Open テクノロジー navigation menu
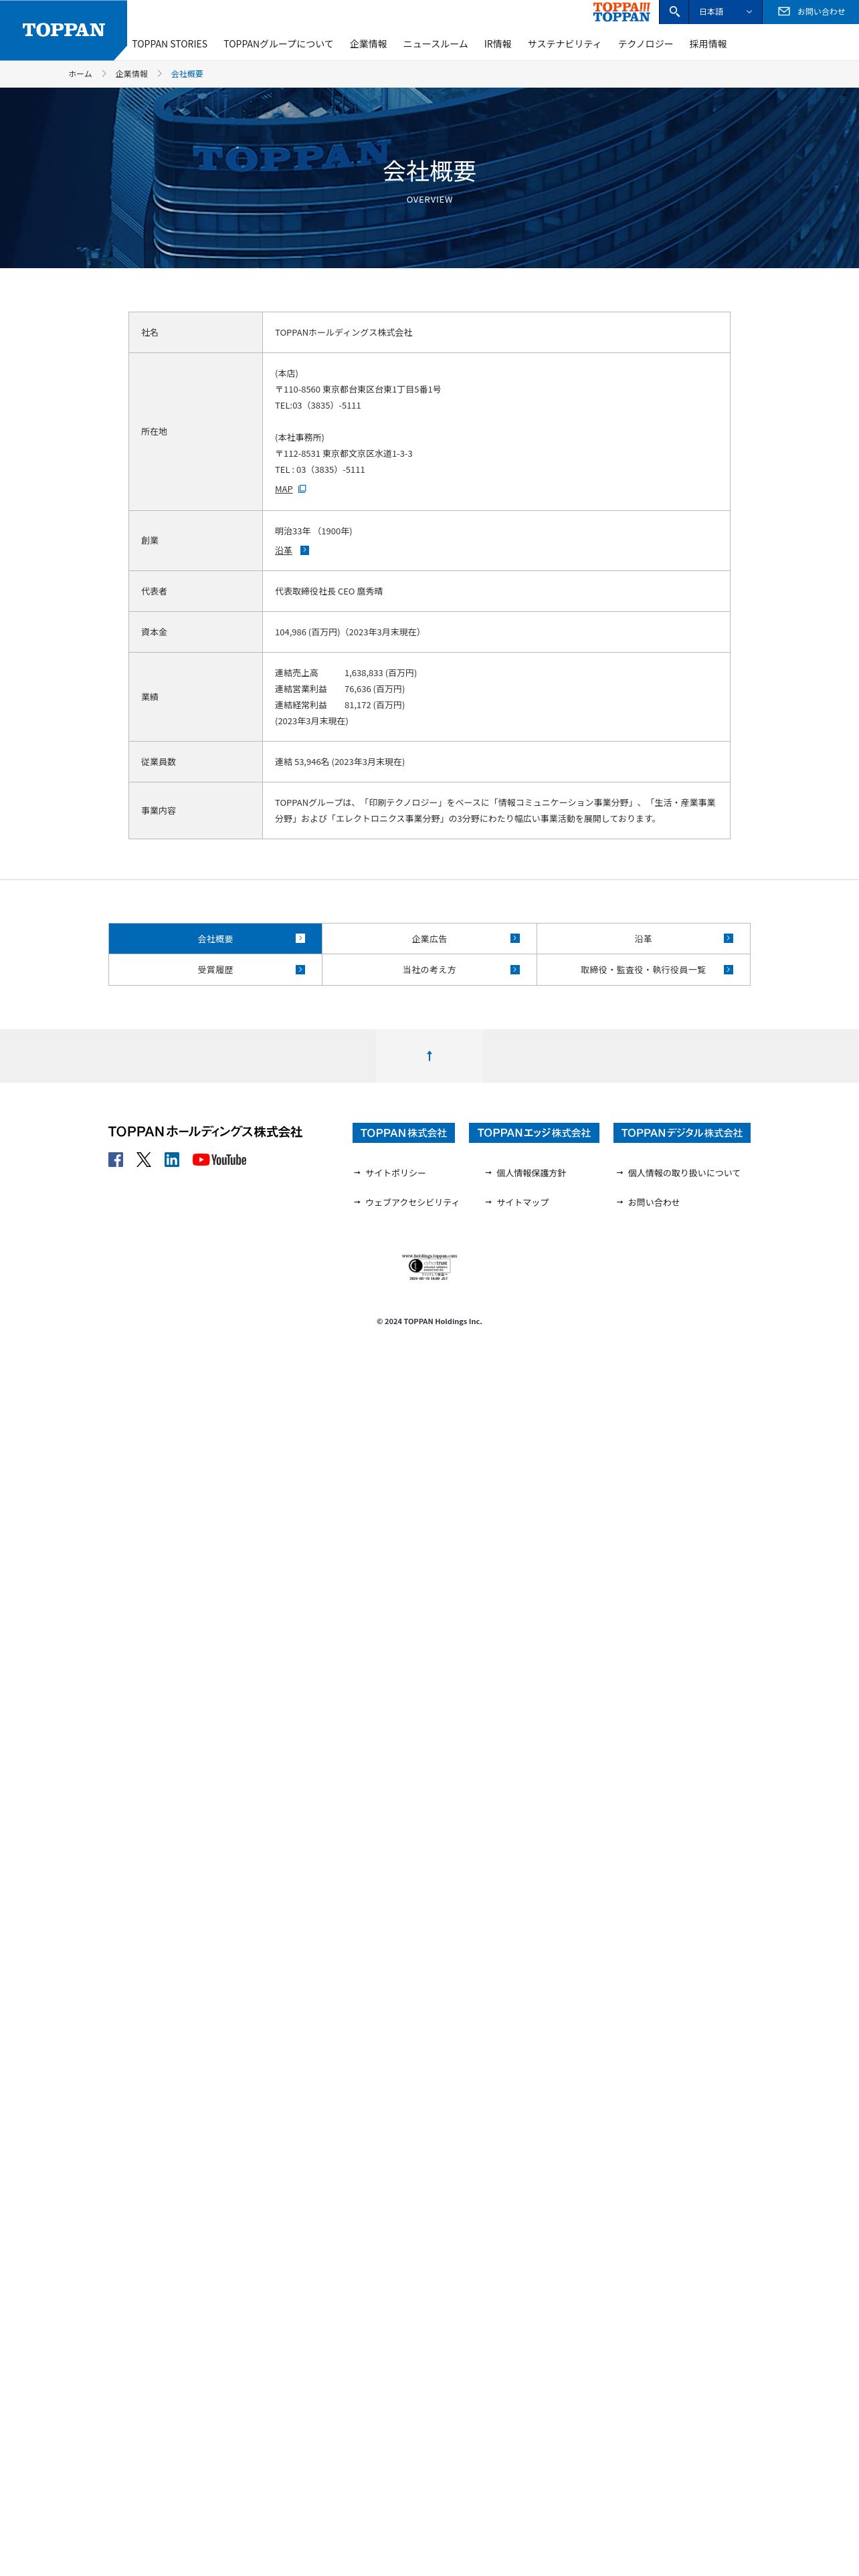Screen dimensions: 859x2576 [645, 44]
